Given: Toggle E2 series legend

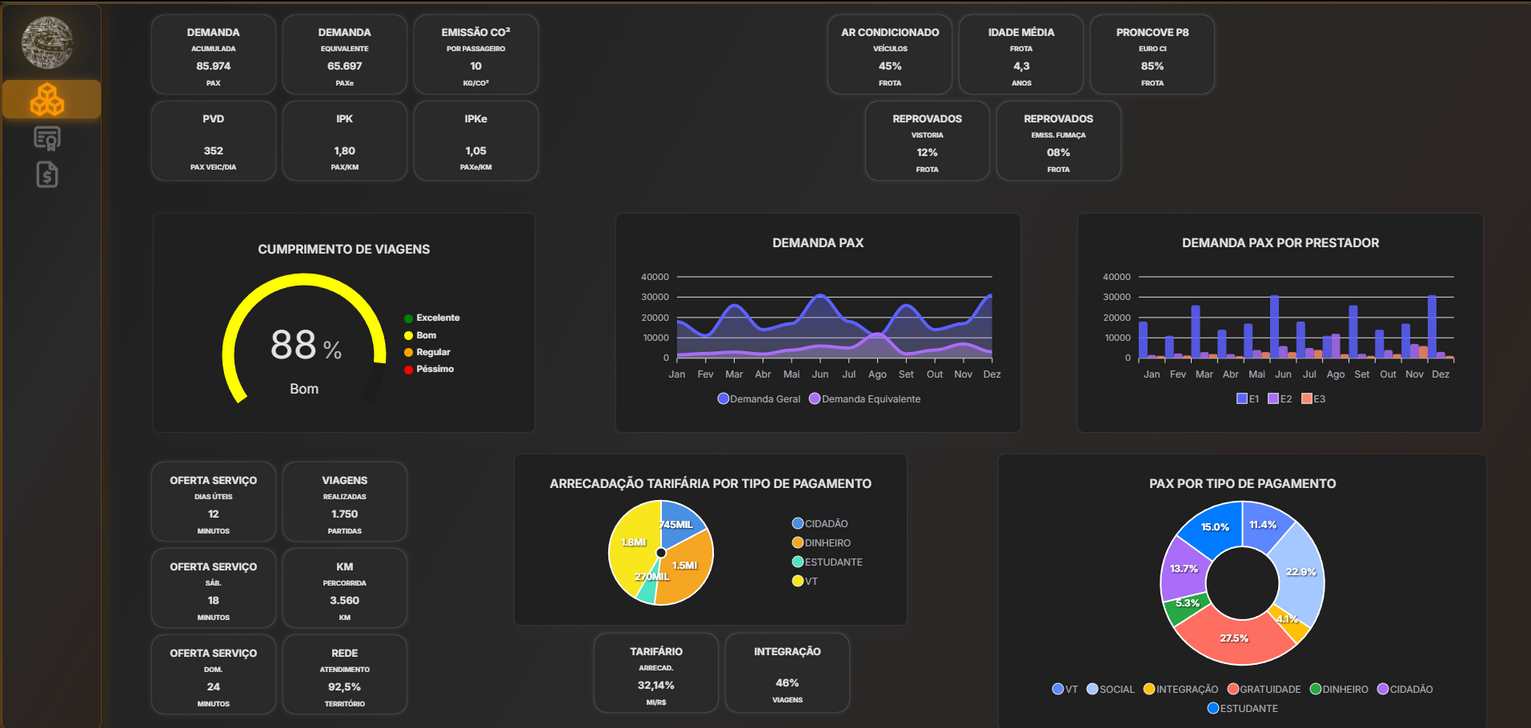Looking at the screenshot, I should [x=1280, y=399].
